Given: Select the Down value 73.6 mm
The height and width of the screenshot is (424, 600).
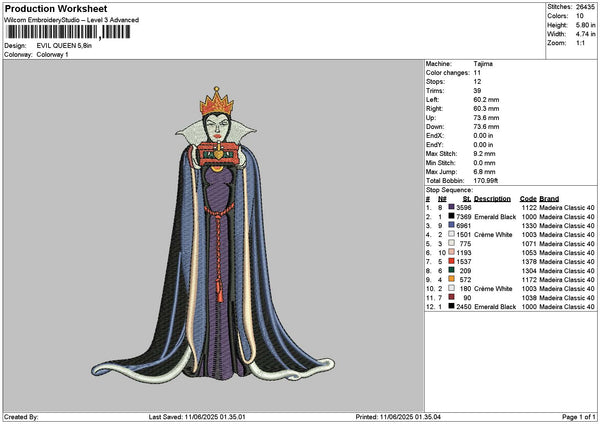Looking at the screenshot, I should [x=486, y=127].
